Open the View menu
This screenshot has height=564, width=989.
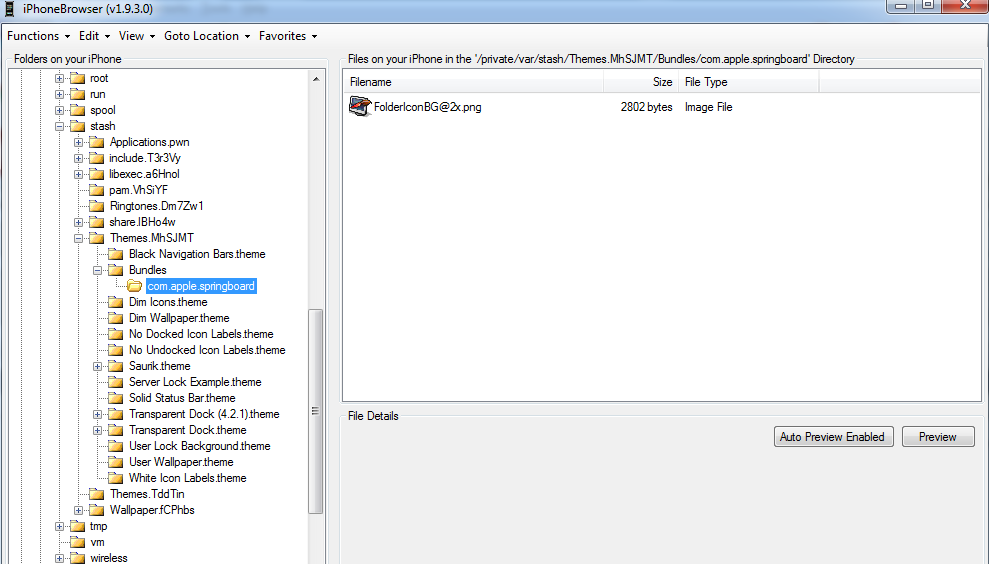click(136, 36)
